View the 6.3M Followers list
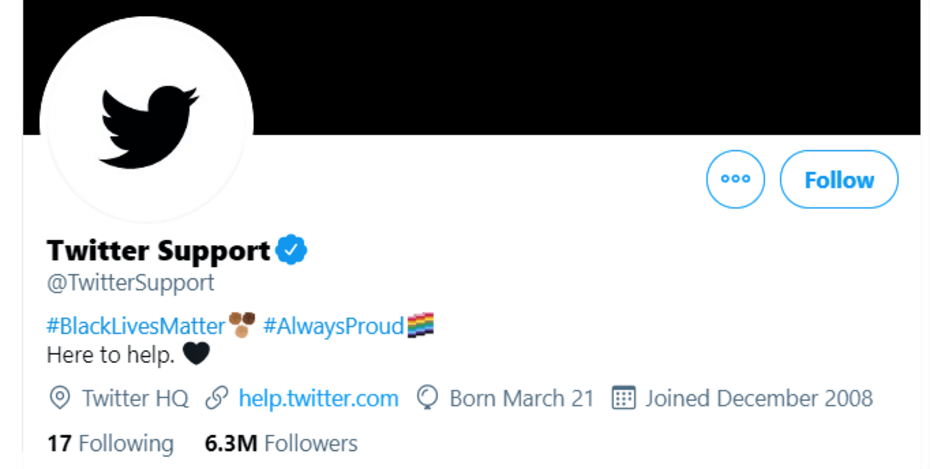930x469 pixels. (x=281, y=443)
